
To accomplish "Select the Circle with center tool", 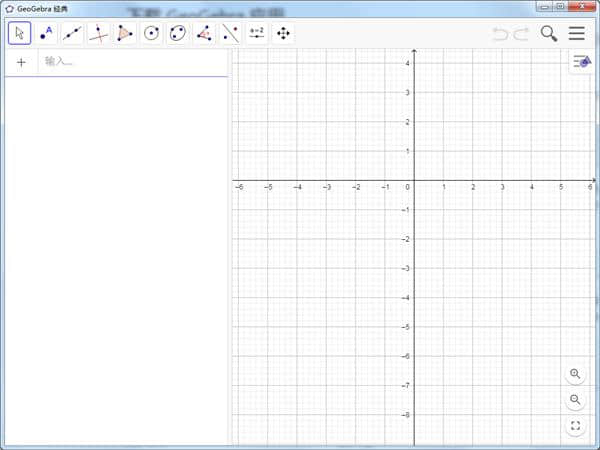I will (151, 33).
